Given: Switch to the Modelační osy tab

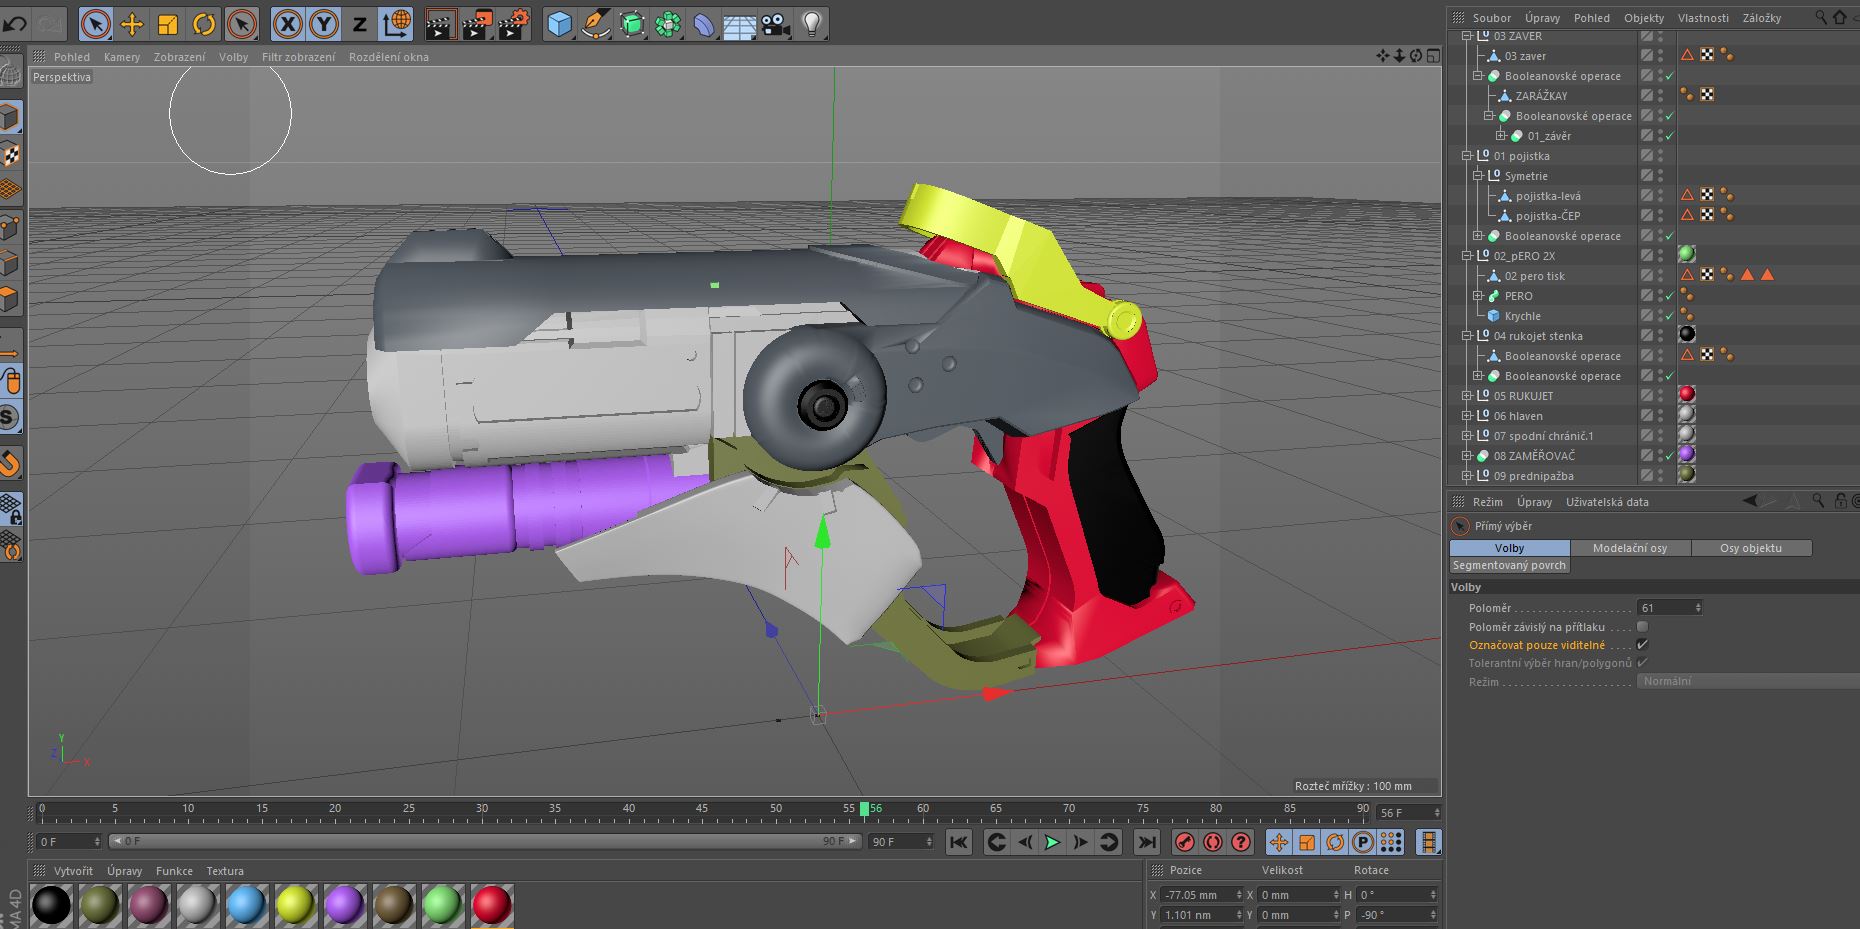Looking at the screenshot, I should [x=1630, y=548].
